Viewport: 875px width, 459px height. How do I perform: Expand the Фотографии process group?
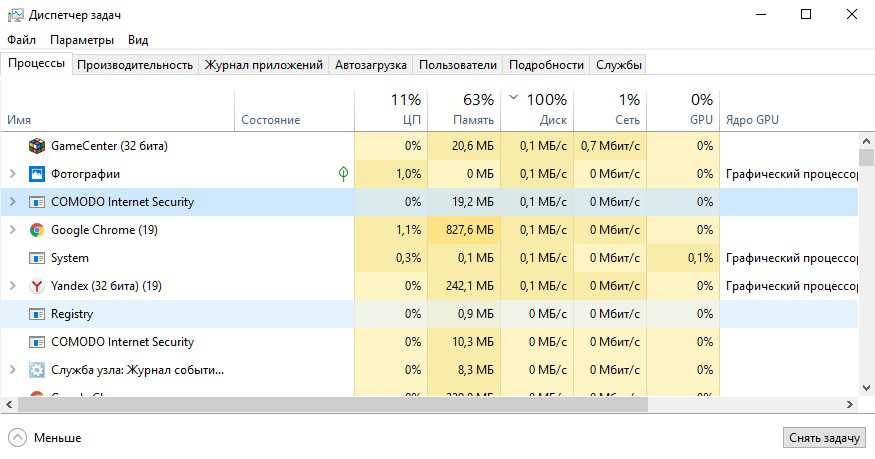click(x=12, y=174)
